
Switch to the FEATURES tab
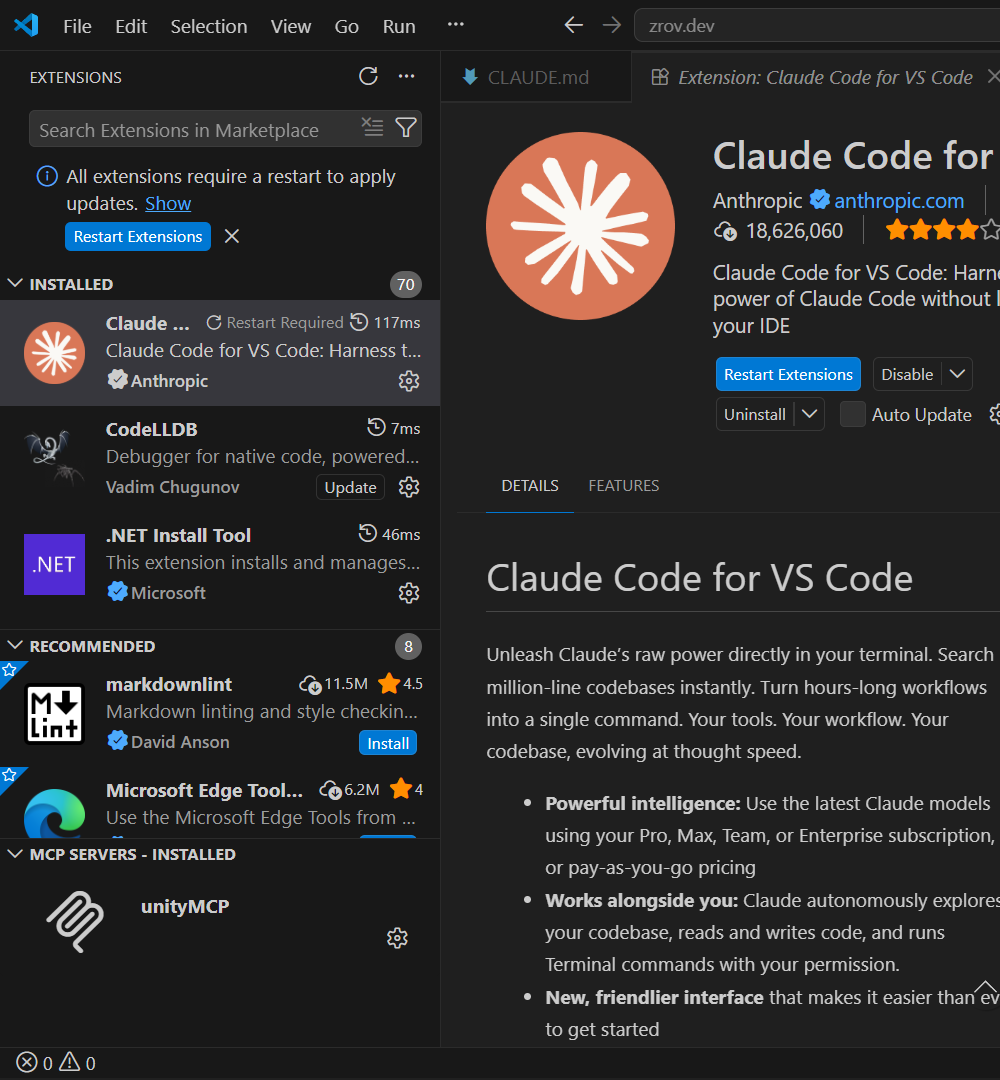click(x=623, y=486)
